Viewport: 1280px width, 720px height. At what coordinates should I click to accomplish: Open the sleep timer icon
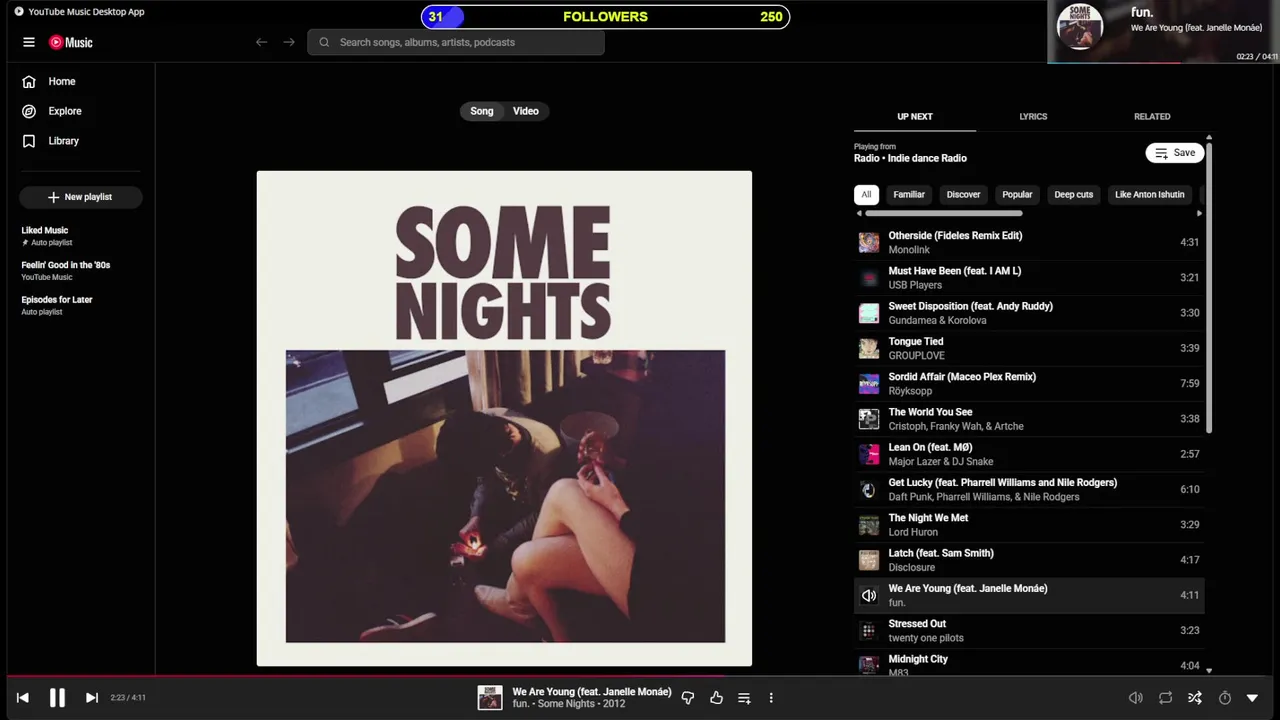(1224, 698)
